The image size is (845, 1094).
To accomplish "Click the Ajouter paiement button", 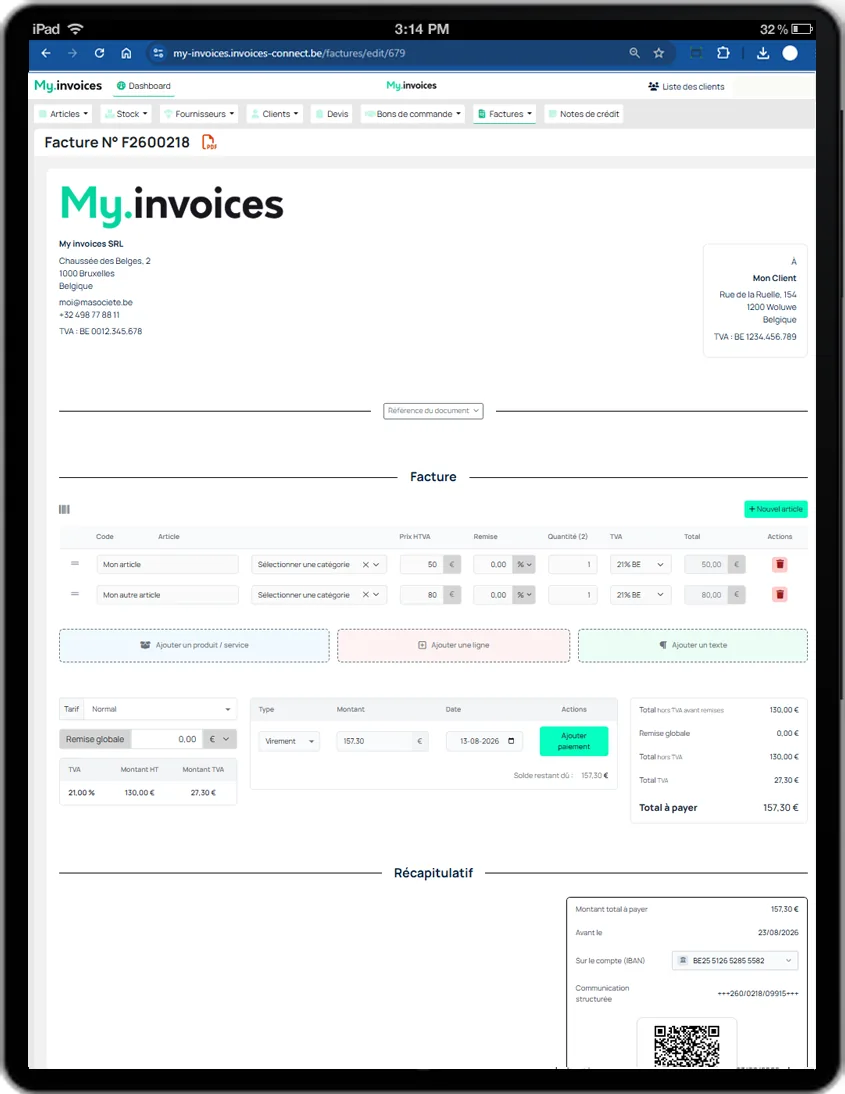I will coord(574,741).
